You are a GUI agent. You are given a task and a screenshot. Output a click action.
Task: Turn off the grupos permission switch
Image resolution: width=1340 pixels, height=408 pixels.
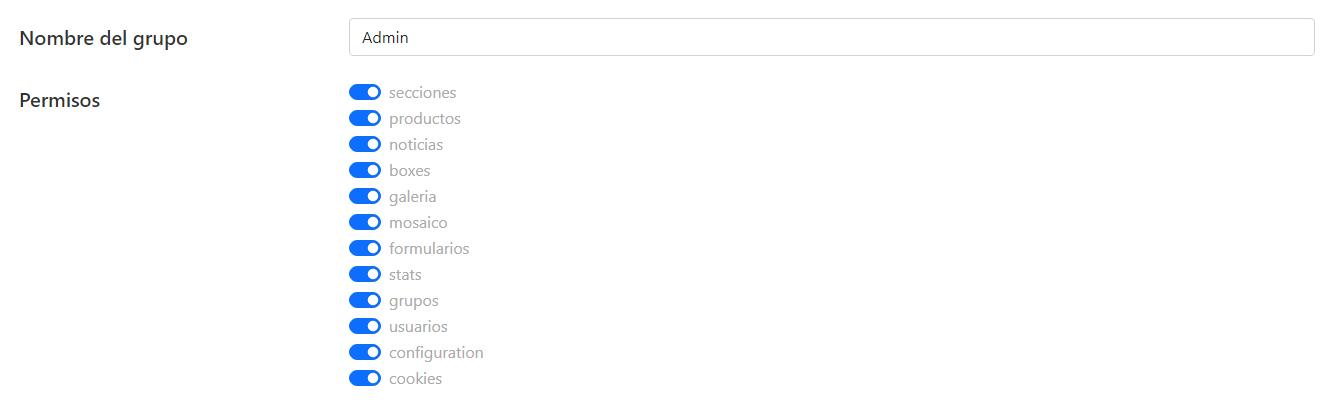[x=365, y=300]
